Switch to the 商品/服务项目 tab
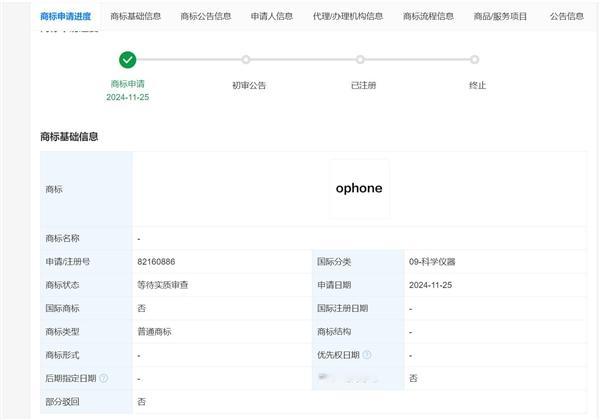 500,16
